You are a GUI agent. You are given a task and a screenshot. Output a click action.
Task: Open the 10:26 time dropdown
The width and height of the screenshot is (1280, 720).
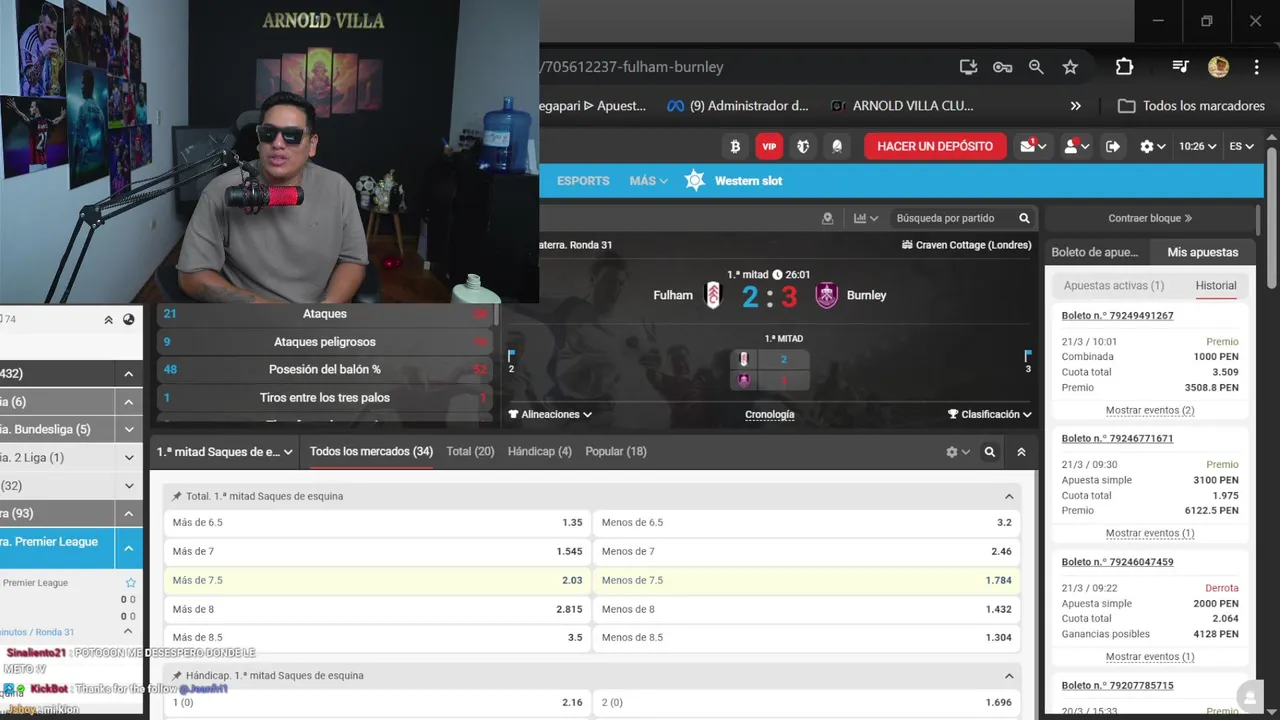1198,146
